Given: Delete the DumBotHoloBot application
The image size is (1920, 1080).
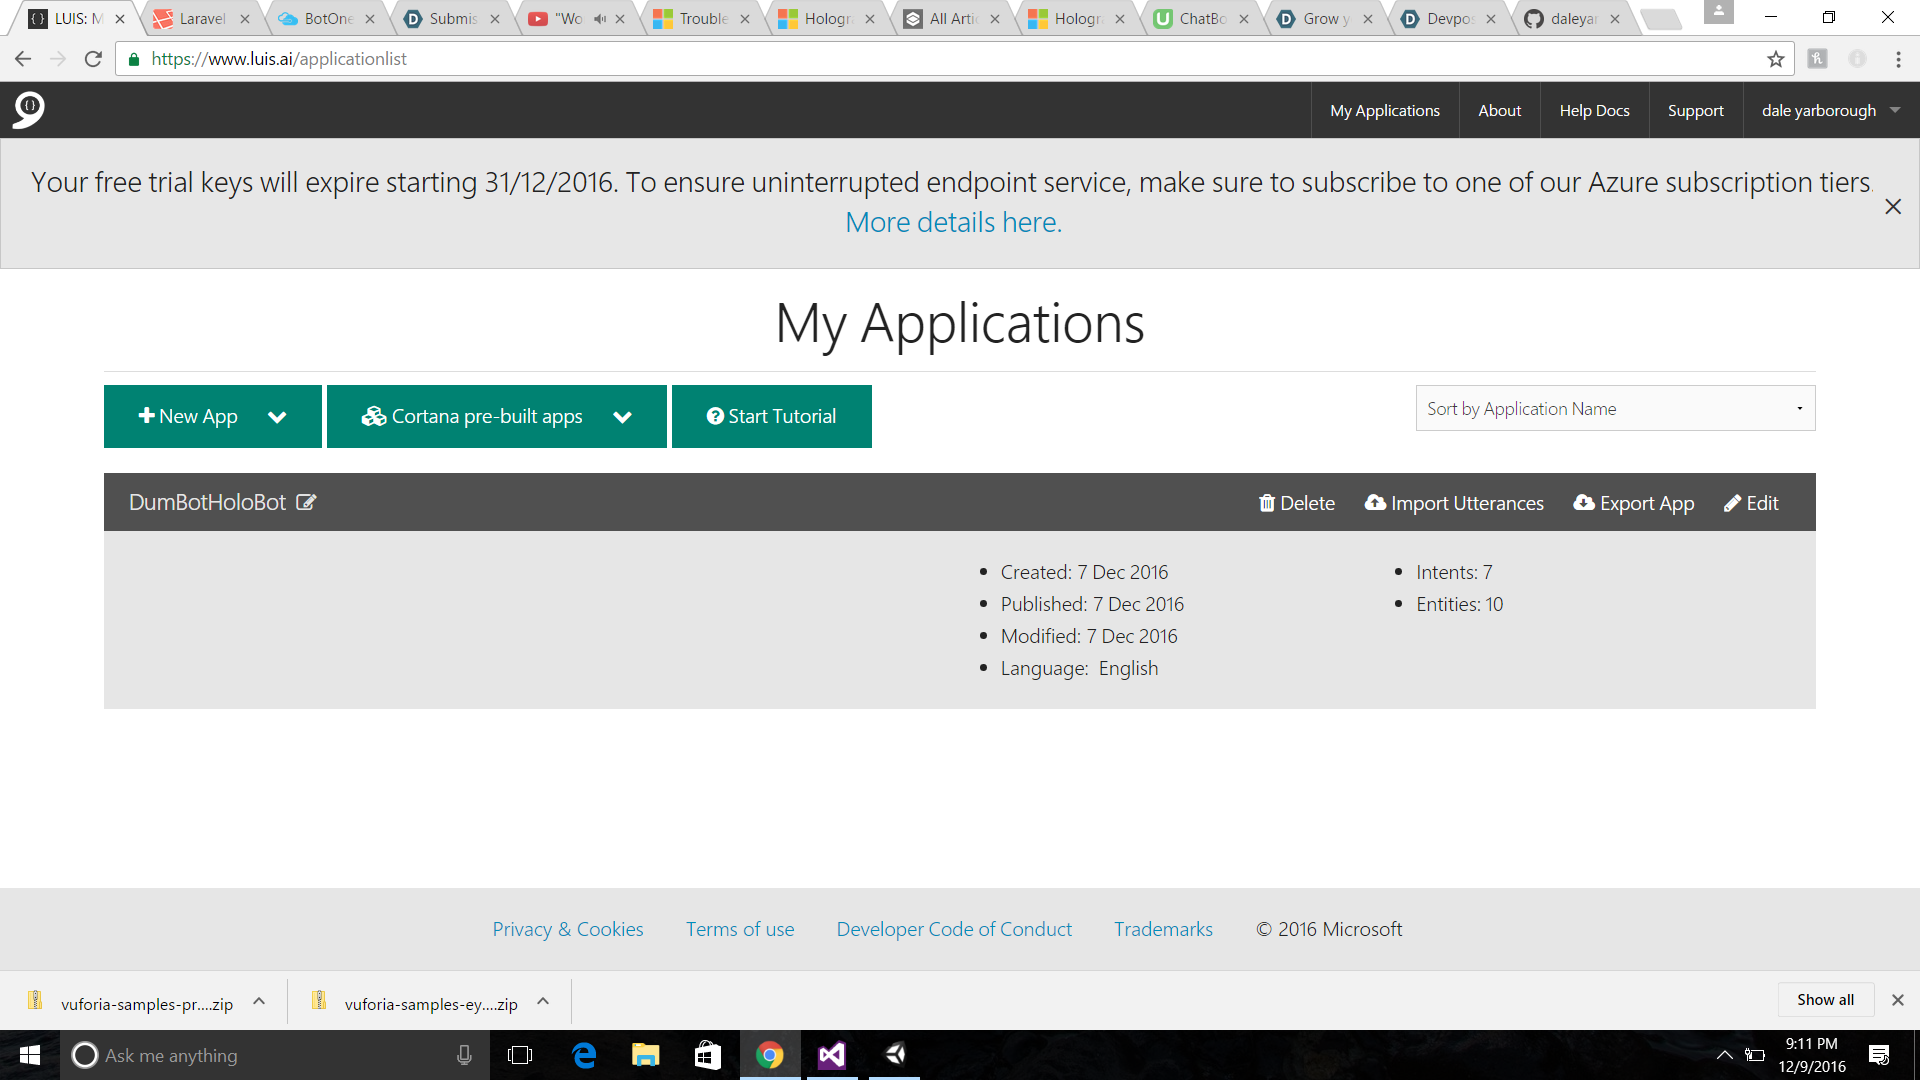Looking at the screenshot, I should coord(1296,503).
